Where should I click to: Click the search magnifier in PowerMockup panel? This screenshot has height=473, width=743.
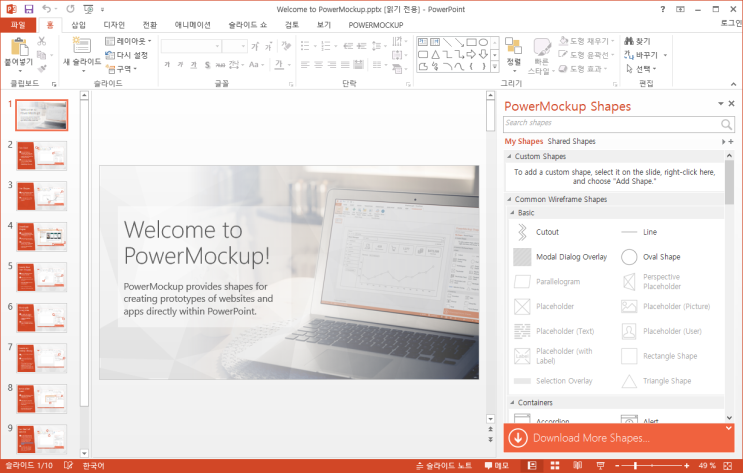pyautogui.click(x=726, y=124)
